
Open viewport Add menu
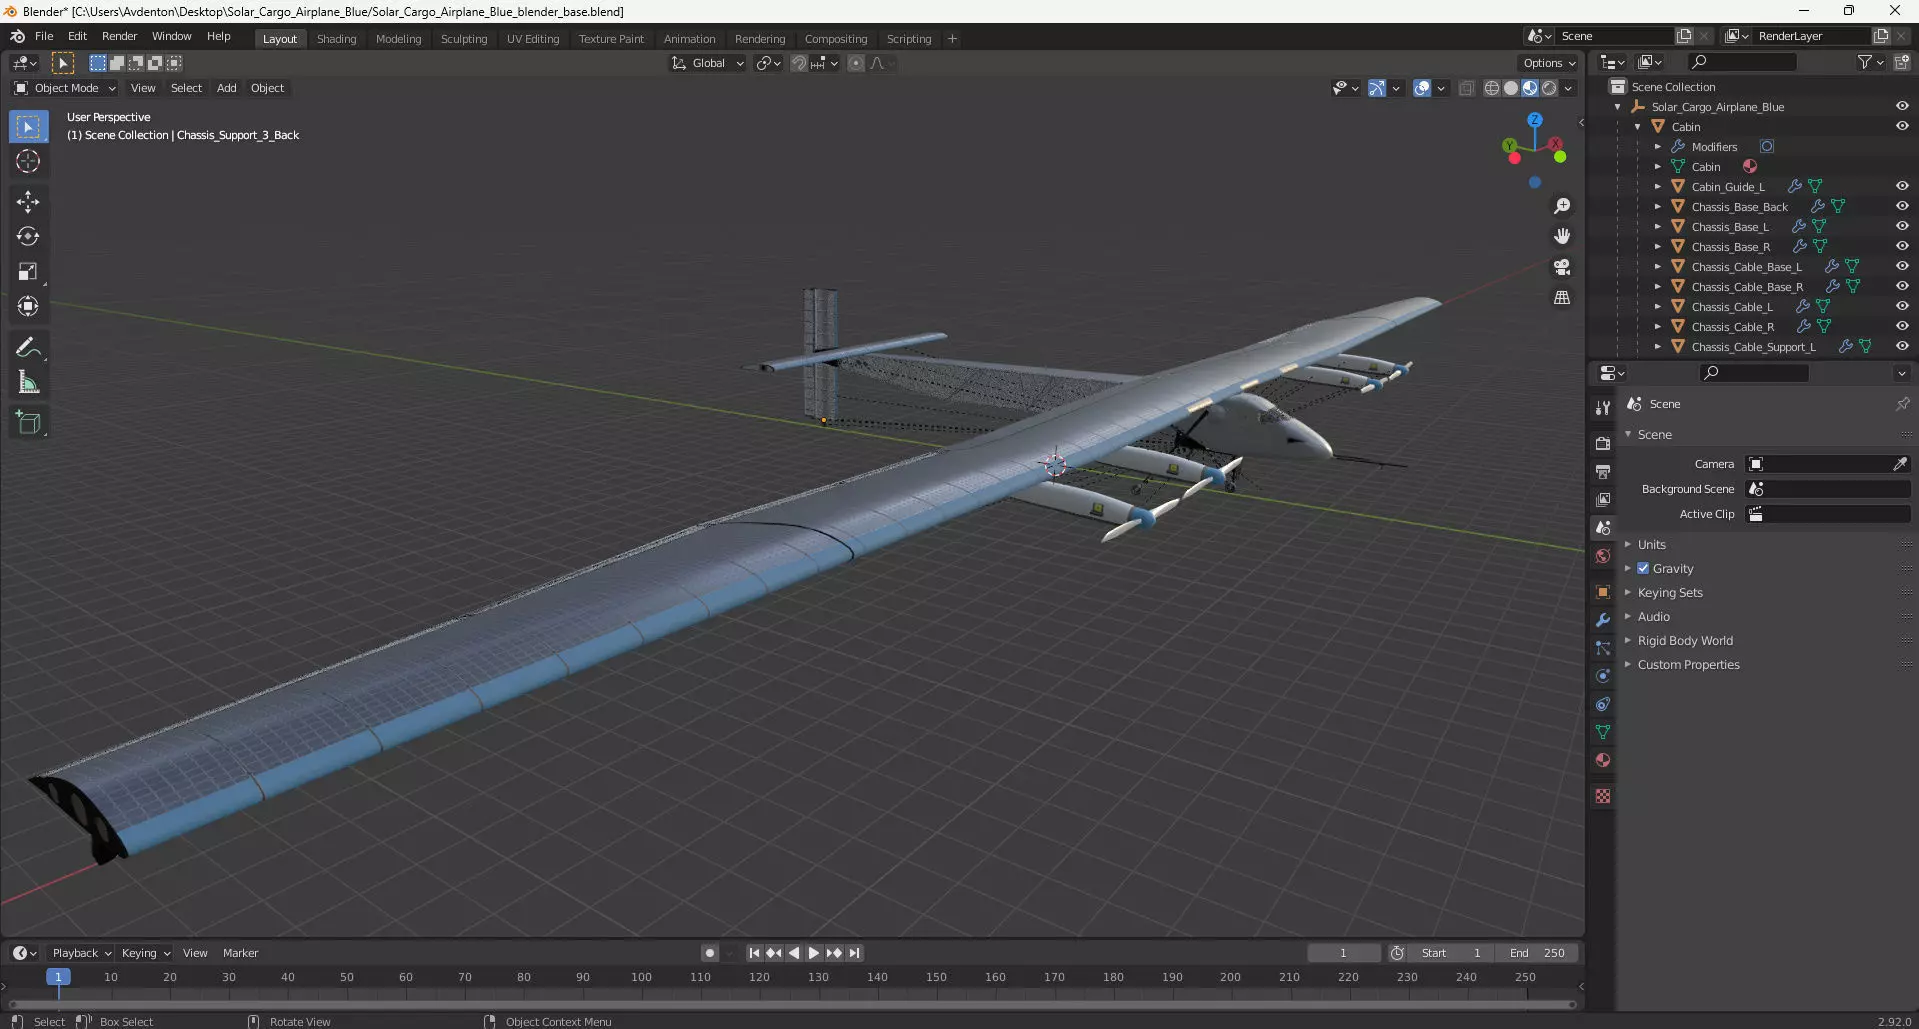(x=227, y=88)
